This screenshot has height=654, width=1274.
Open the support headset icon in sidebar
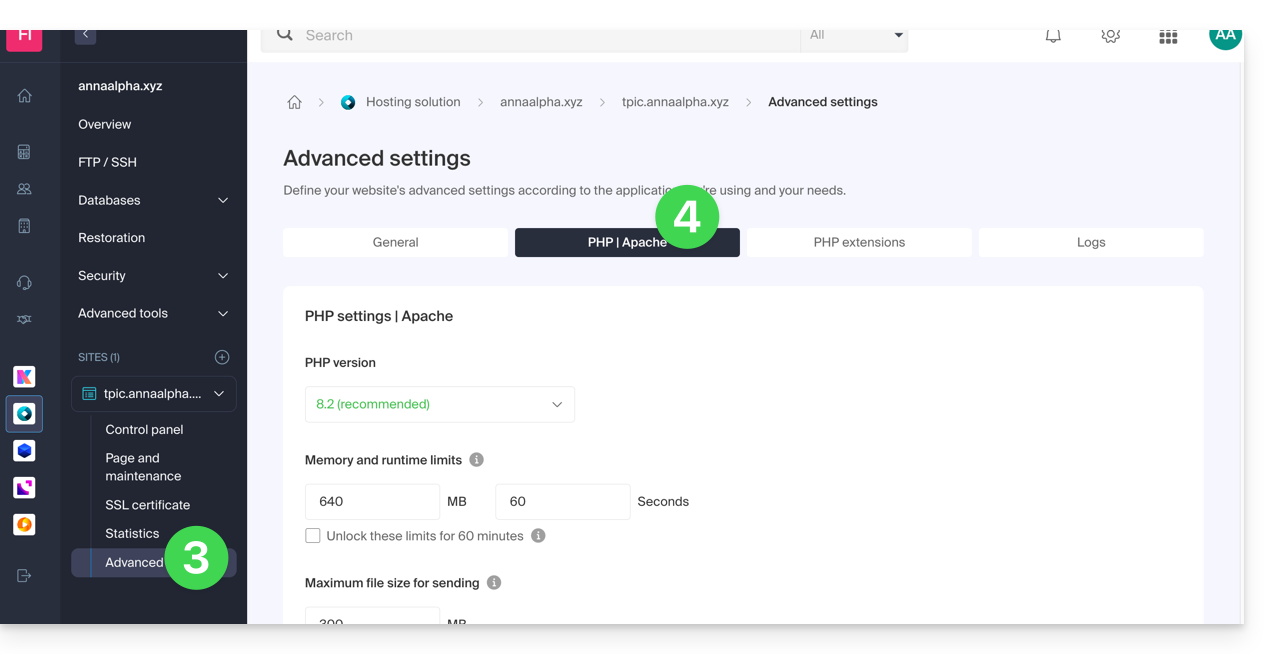[24, 283]
